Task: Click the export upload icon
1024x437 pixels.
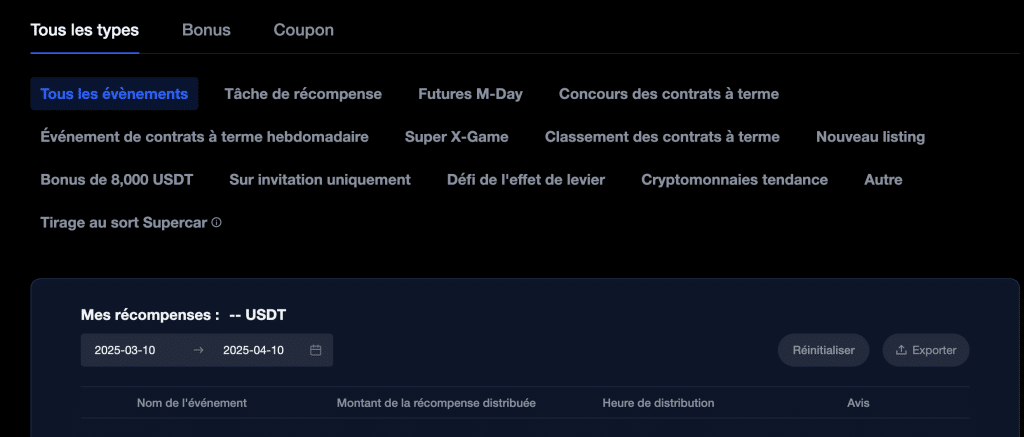Action: pyautogui.click(x=901, y=350)
